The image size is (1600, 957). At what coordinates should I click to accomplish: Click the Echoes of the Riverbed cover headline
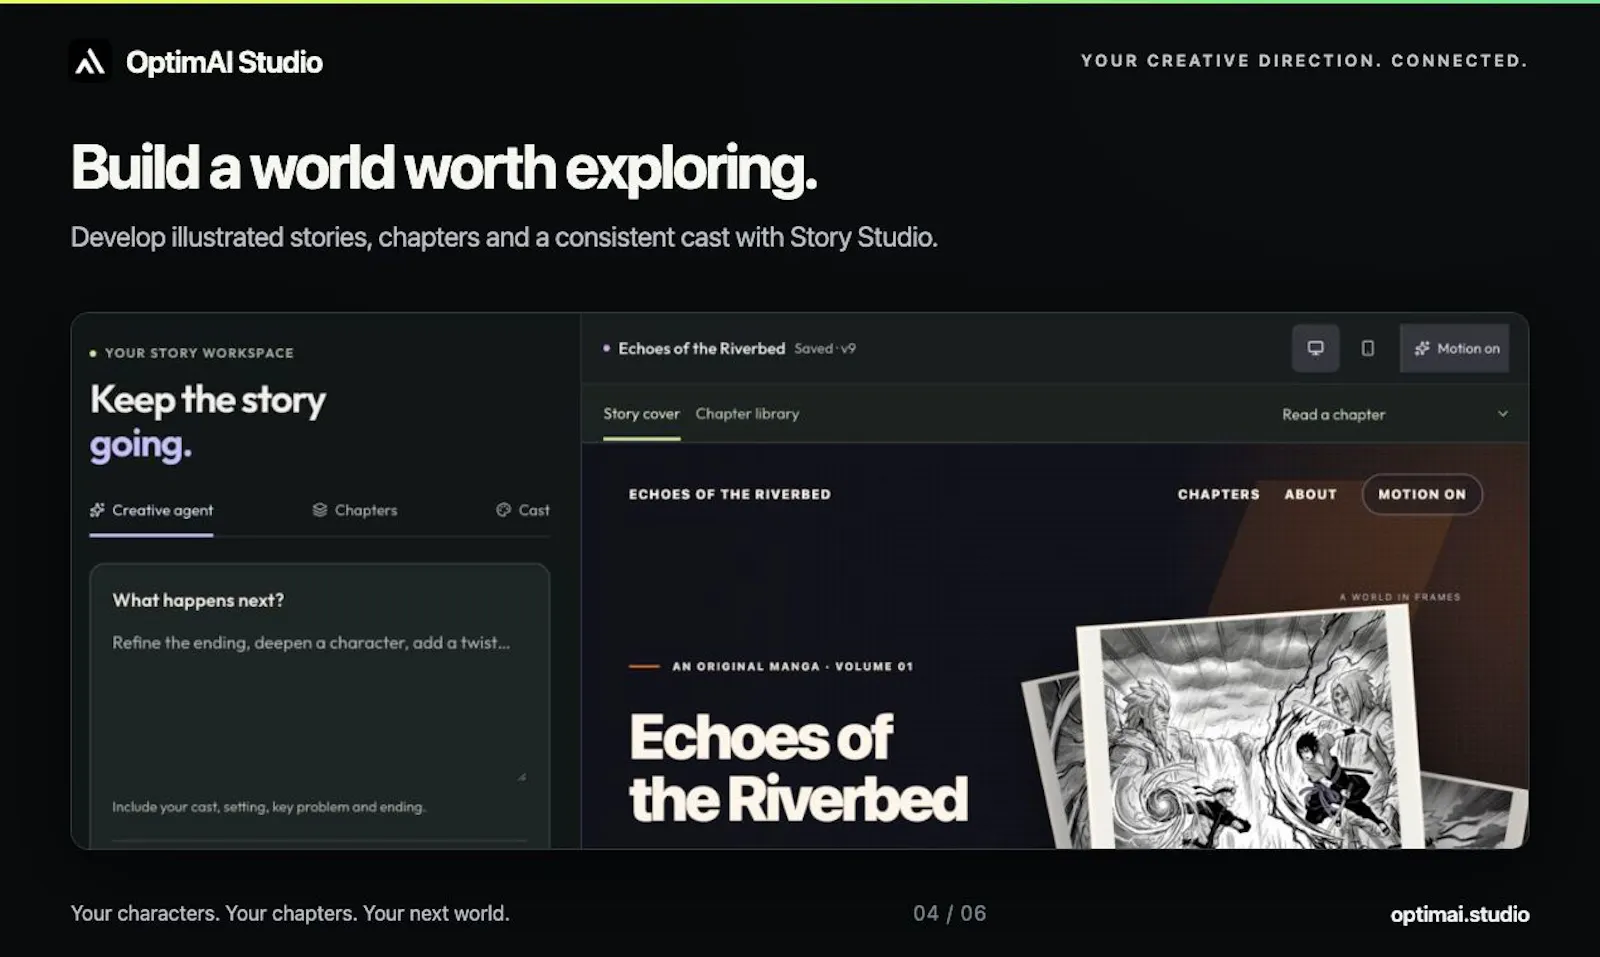[x=798, y=768]
